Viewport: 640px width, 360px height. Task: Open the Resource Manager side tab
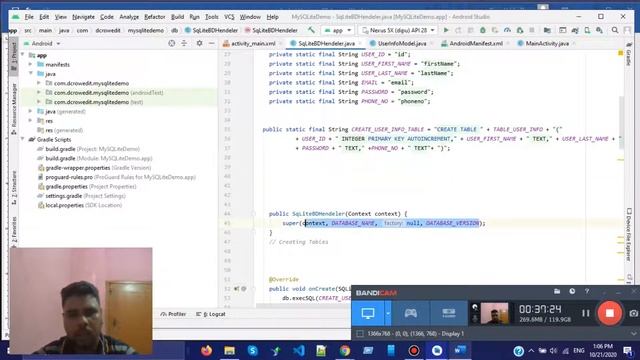point(14,108)
